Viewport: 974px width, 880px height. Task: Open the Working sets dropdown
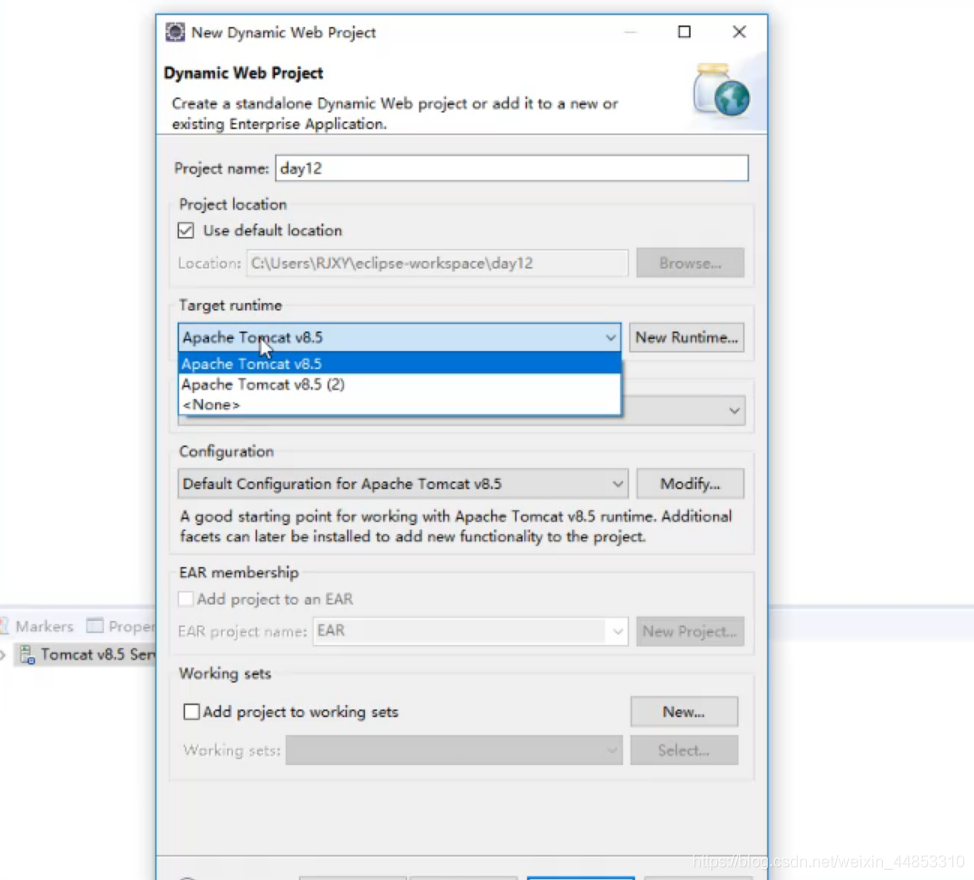coord(453,750)
